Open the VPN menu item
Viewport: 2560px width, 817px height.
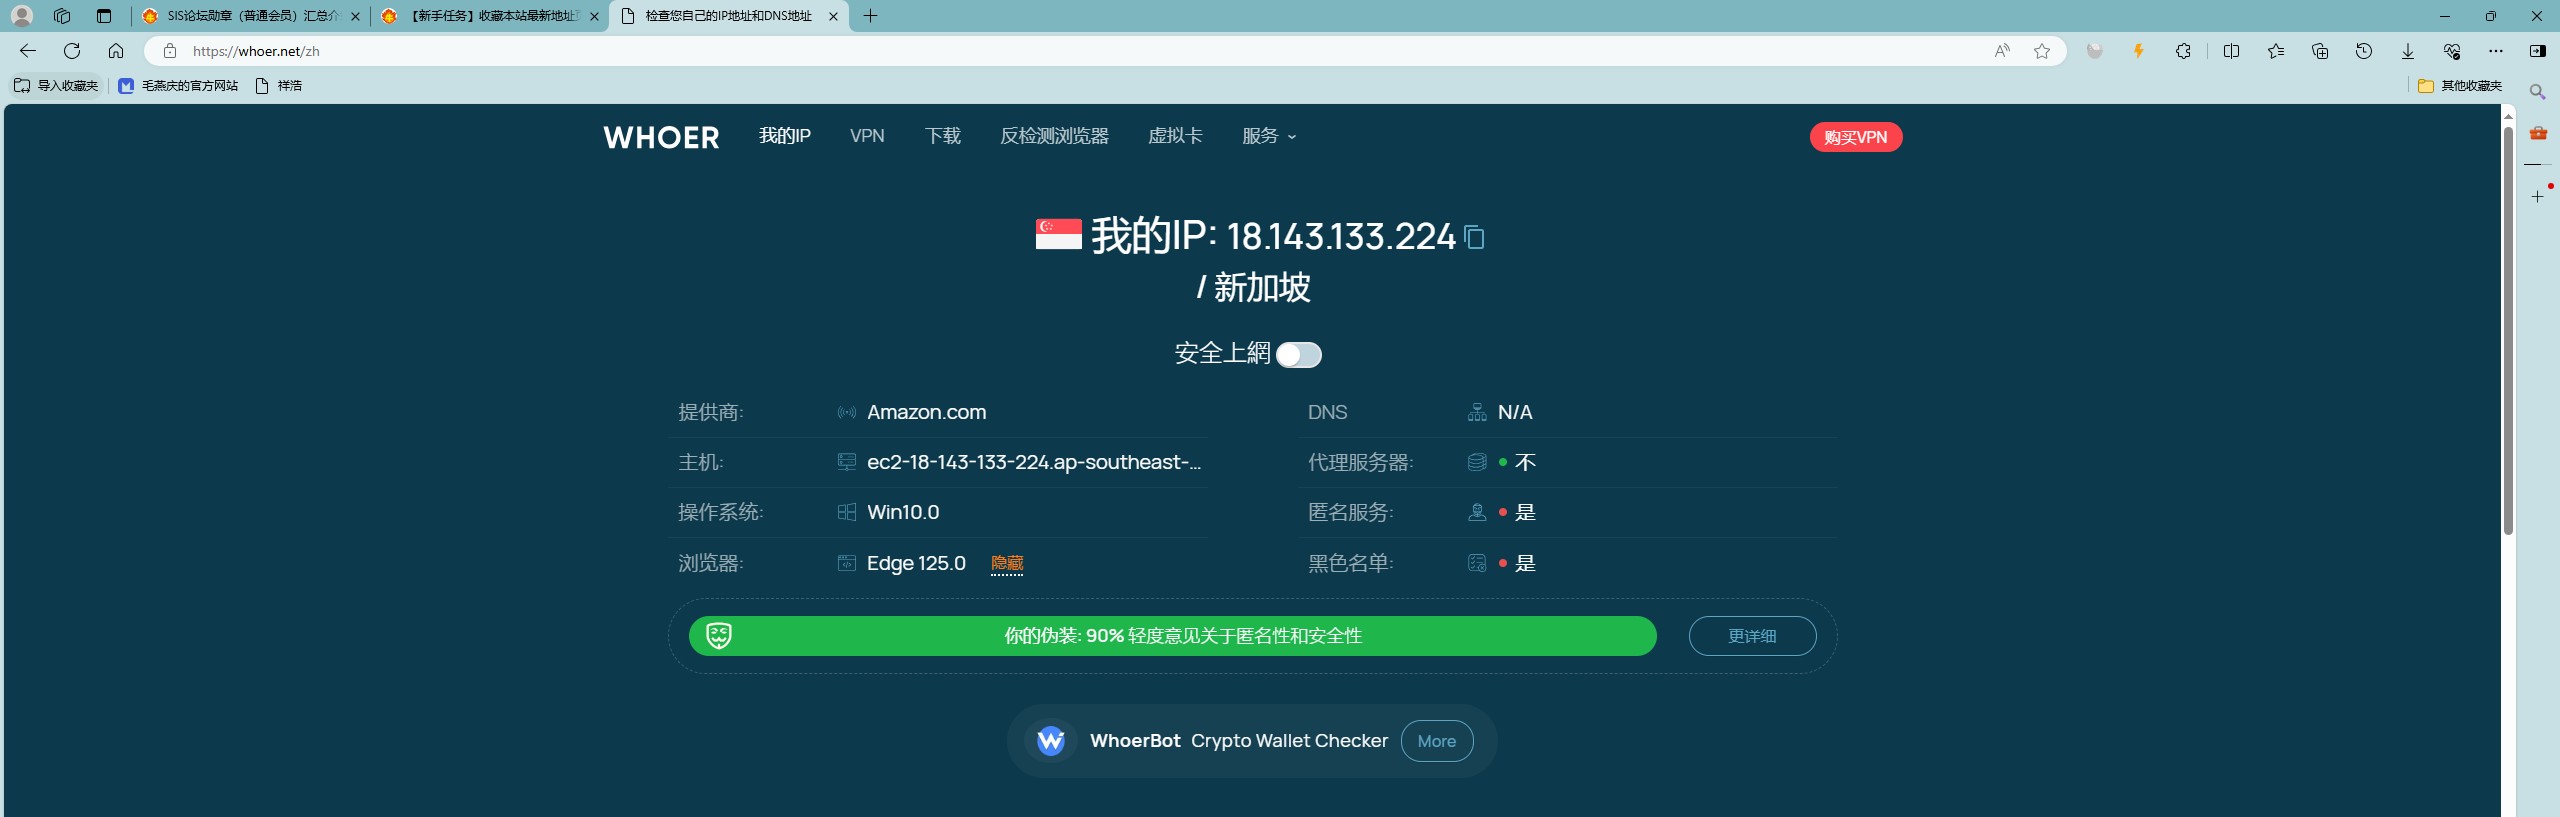click(x=867, y=136)
